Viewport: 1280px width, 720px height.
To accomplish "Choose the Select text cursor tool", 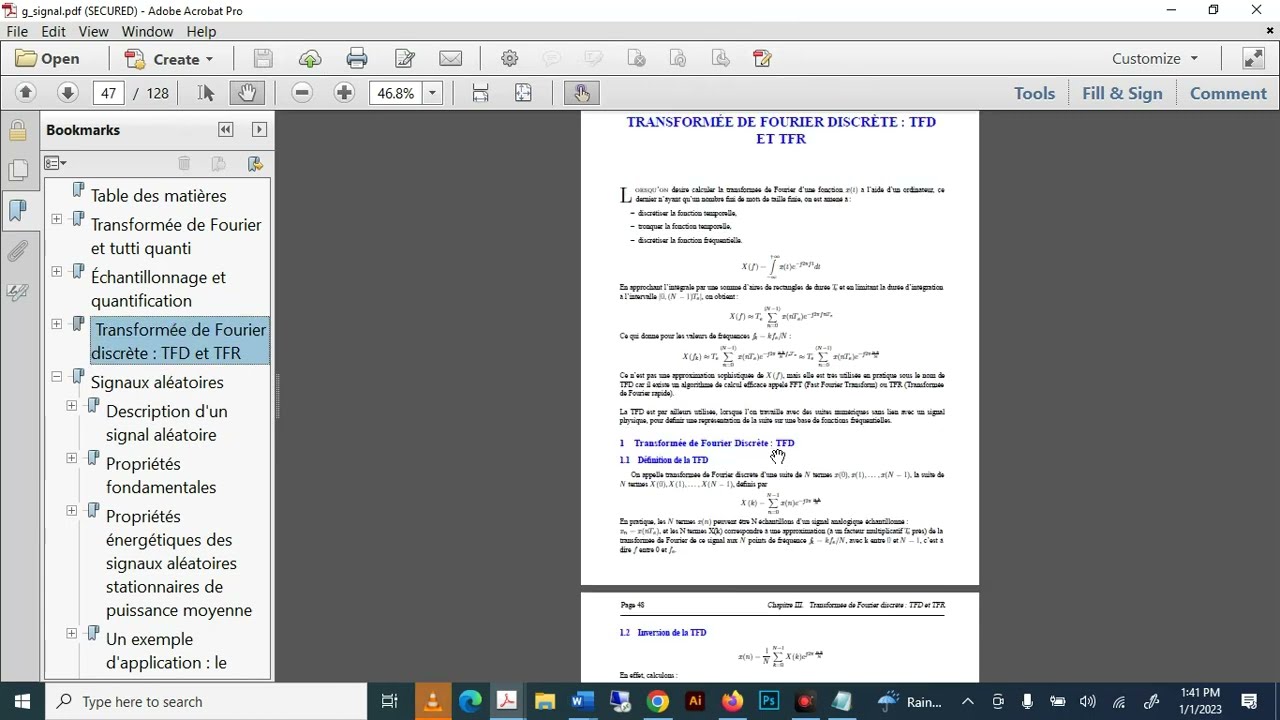I will pyautogui.click(x=206, y=93).
